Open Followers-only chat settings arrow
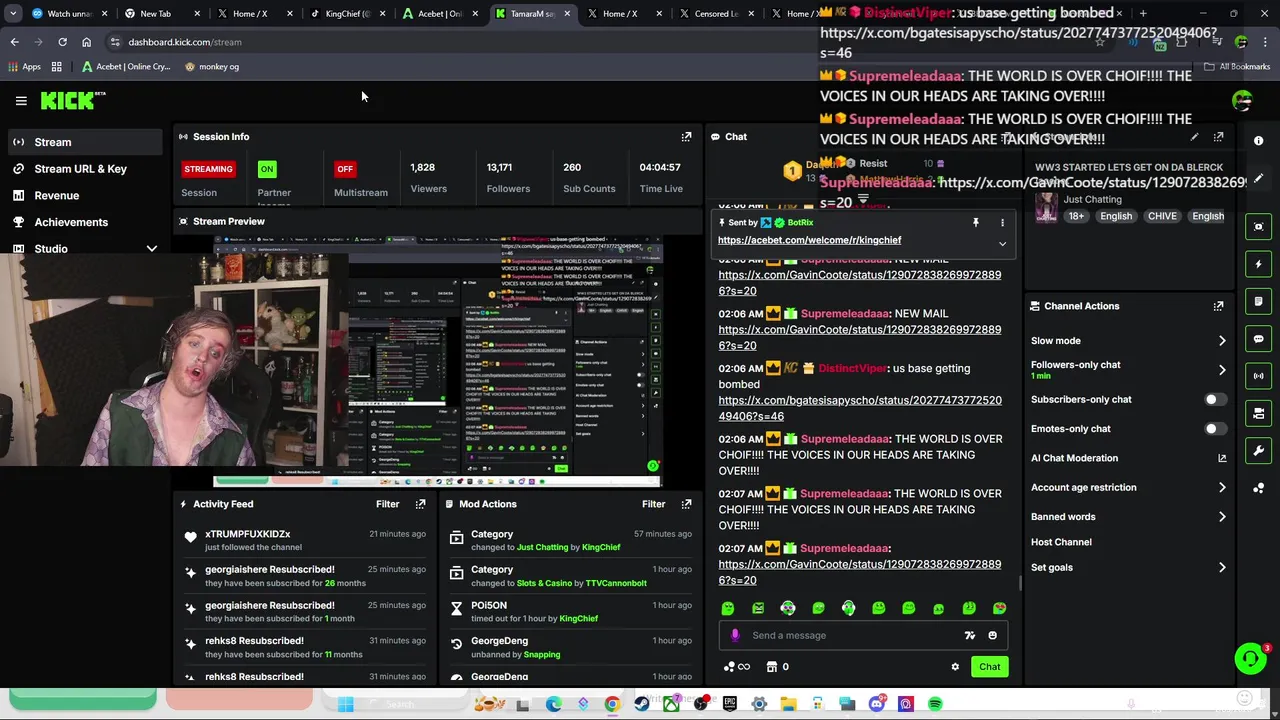Screen dimensions: 1280x720 (1222, 370)
